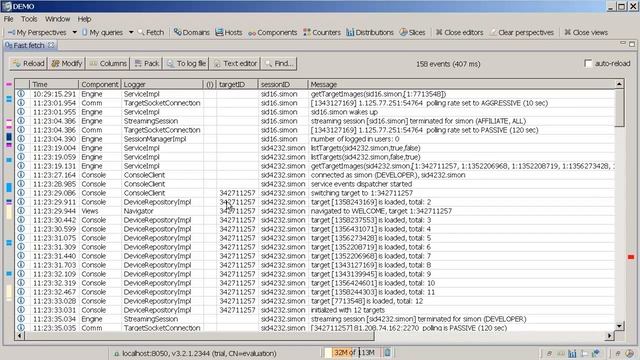Click the down arrow of the vertical scrollbar
The image size is (640, 360).
(619, 326)
